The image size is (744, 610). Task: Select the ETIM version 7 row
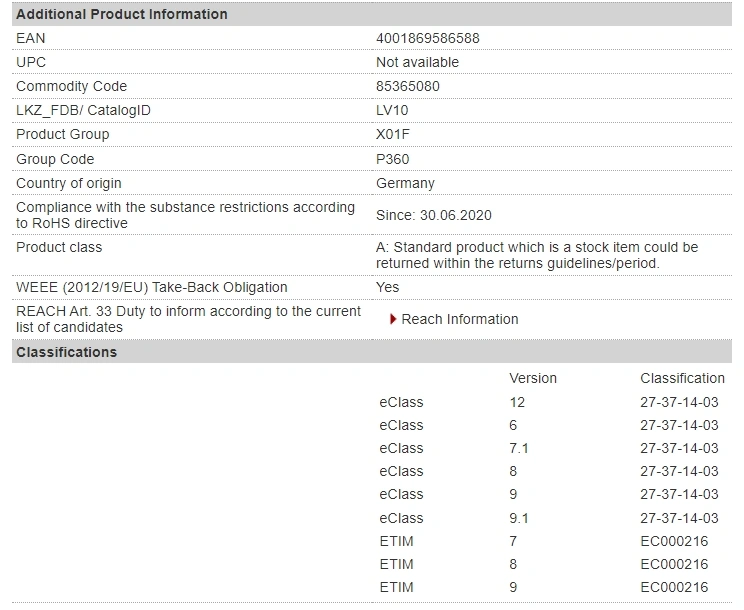[x=549, y=541]
